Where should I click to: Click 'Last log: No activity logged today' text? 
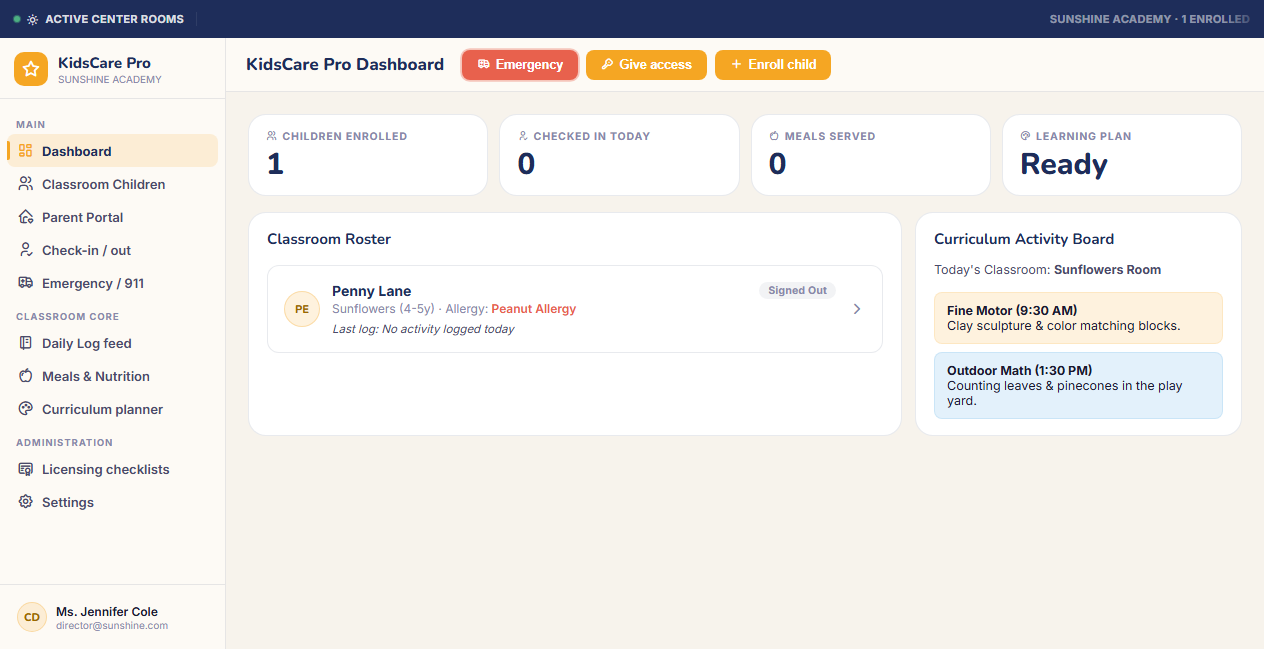click(423, 329)
